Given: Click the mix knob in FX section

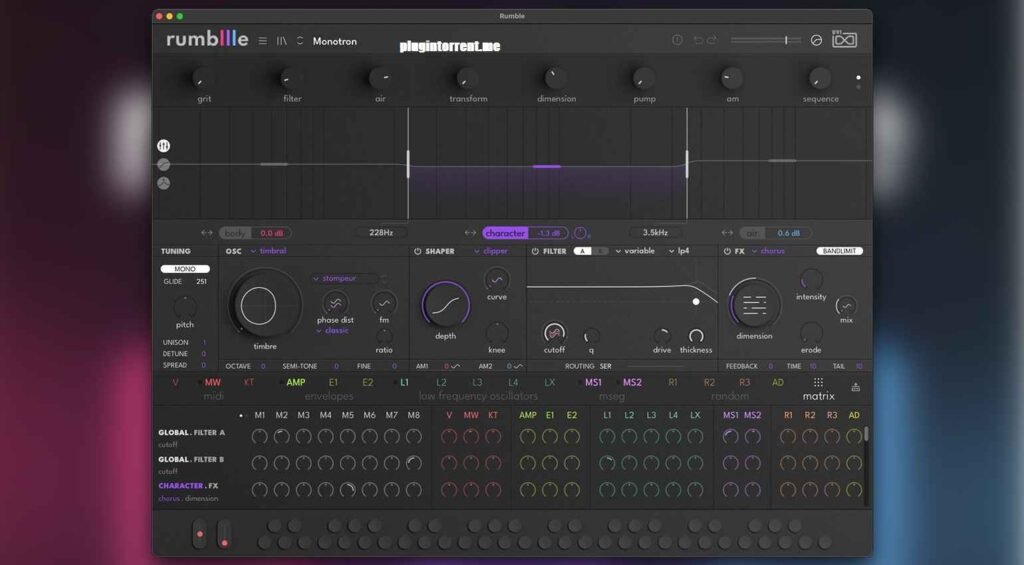Looking at the screenshot, I should pos(846,306).
